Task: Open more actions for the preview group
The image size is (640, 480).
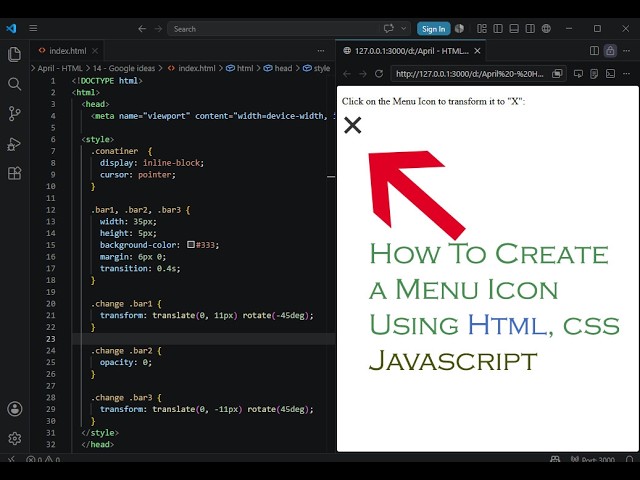Action: (627, 51)
